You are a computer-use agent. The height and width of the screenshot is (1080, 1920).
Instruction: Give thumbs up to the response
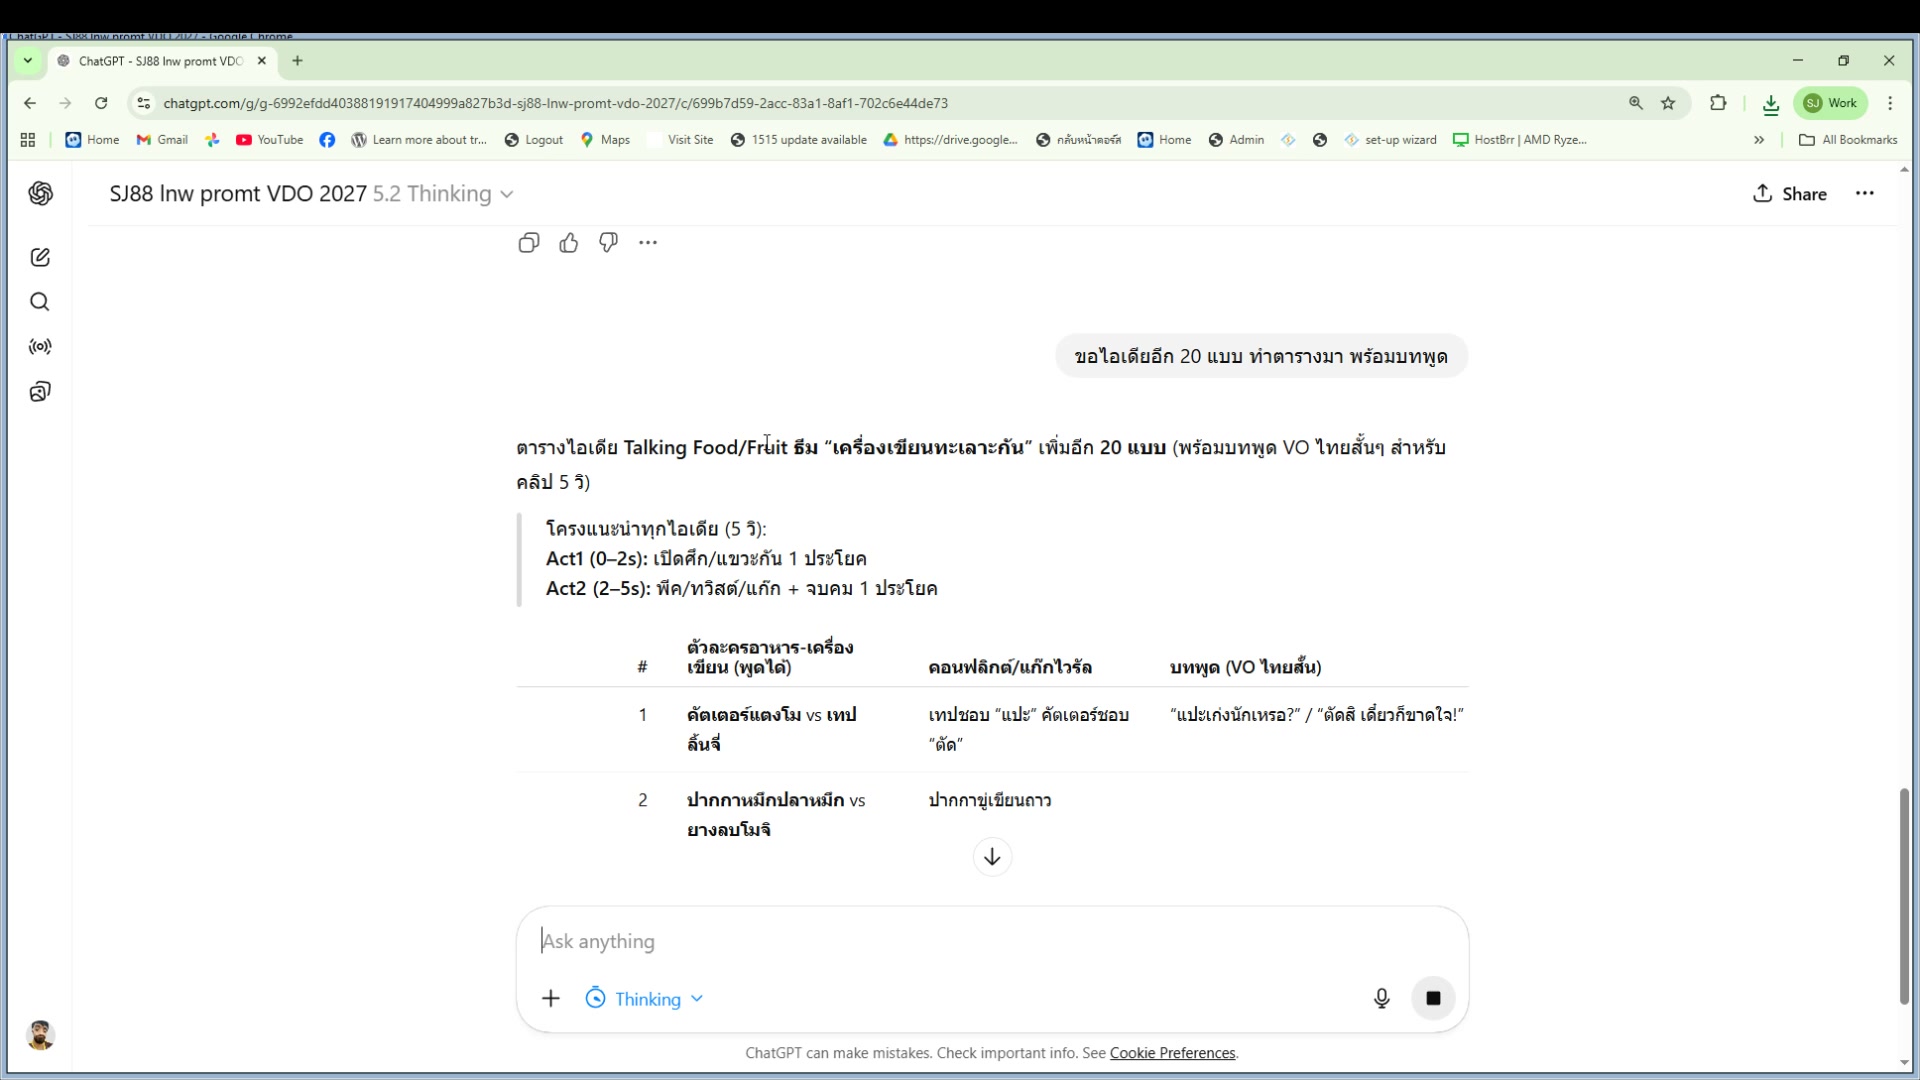pyautogui.click(x=569, y=243)
